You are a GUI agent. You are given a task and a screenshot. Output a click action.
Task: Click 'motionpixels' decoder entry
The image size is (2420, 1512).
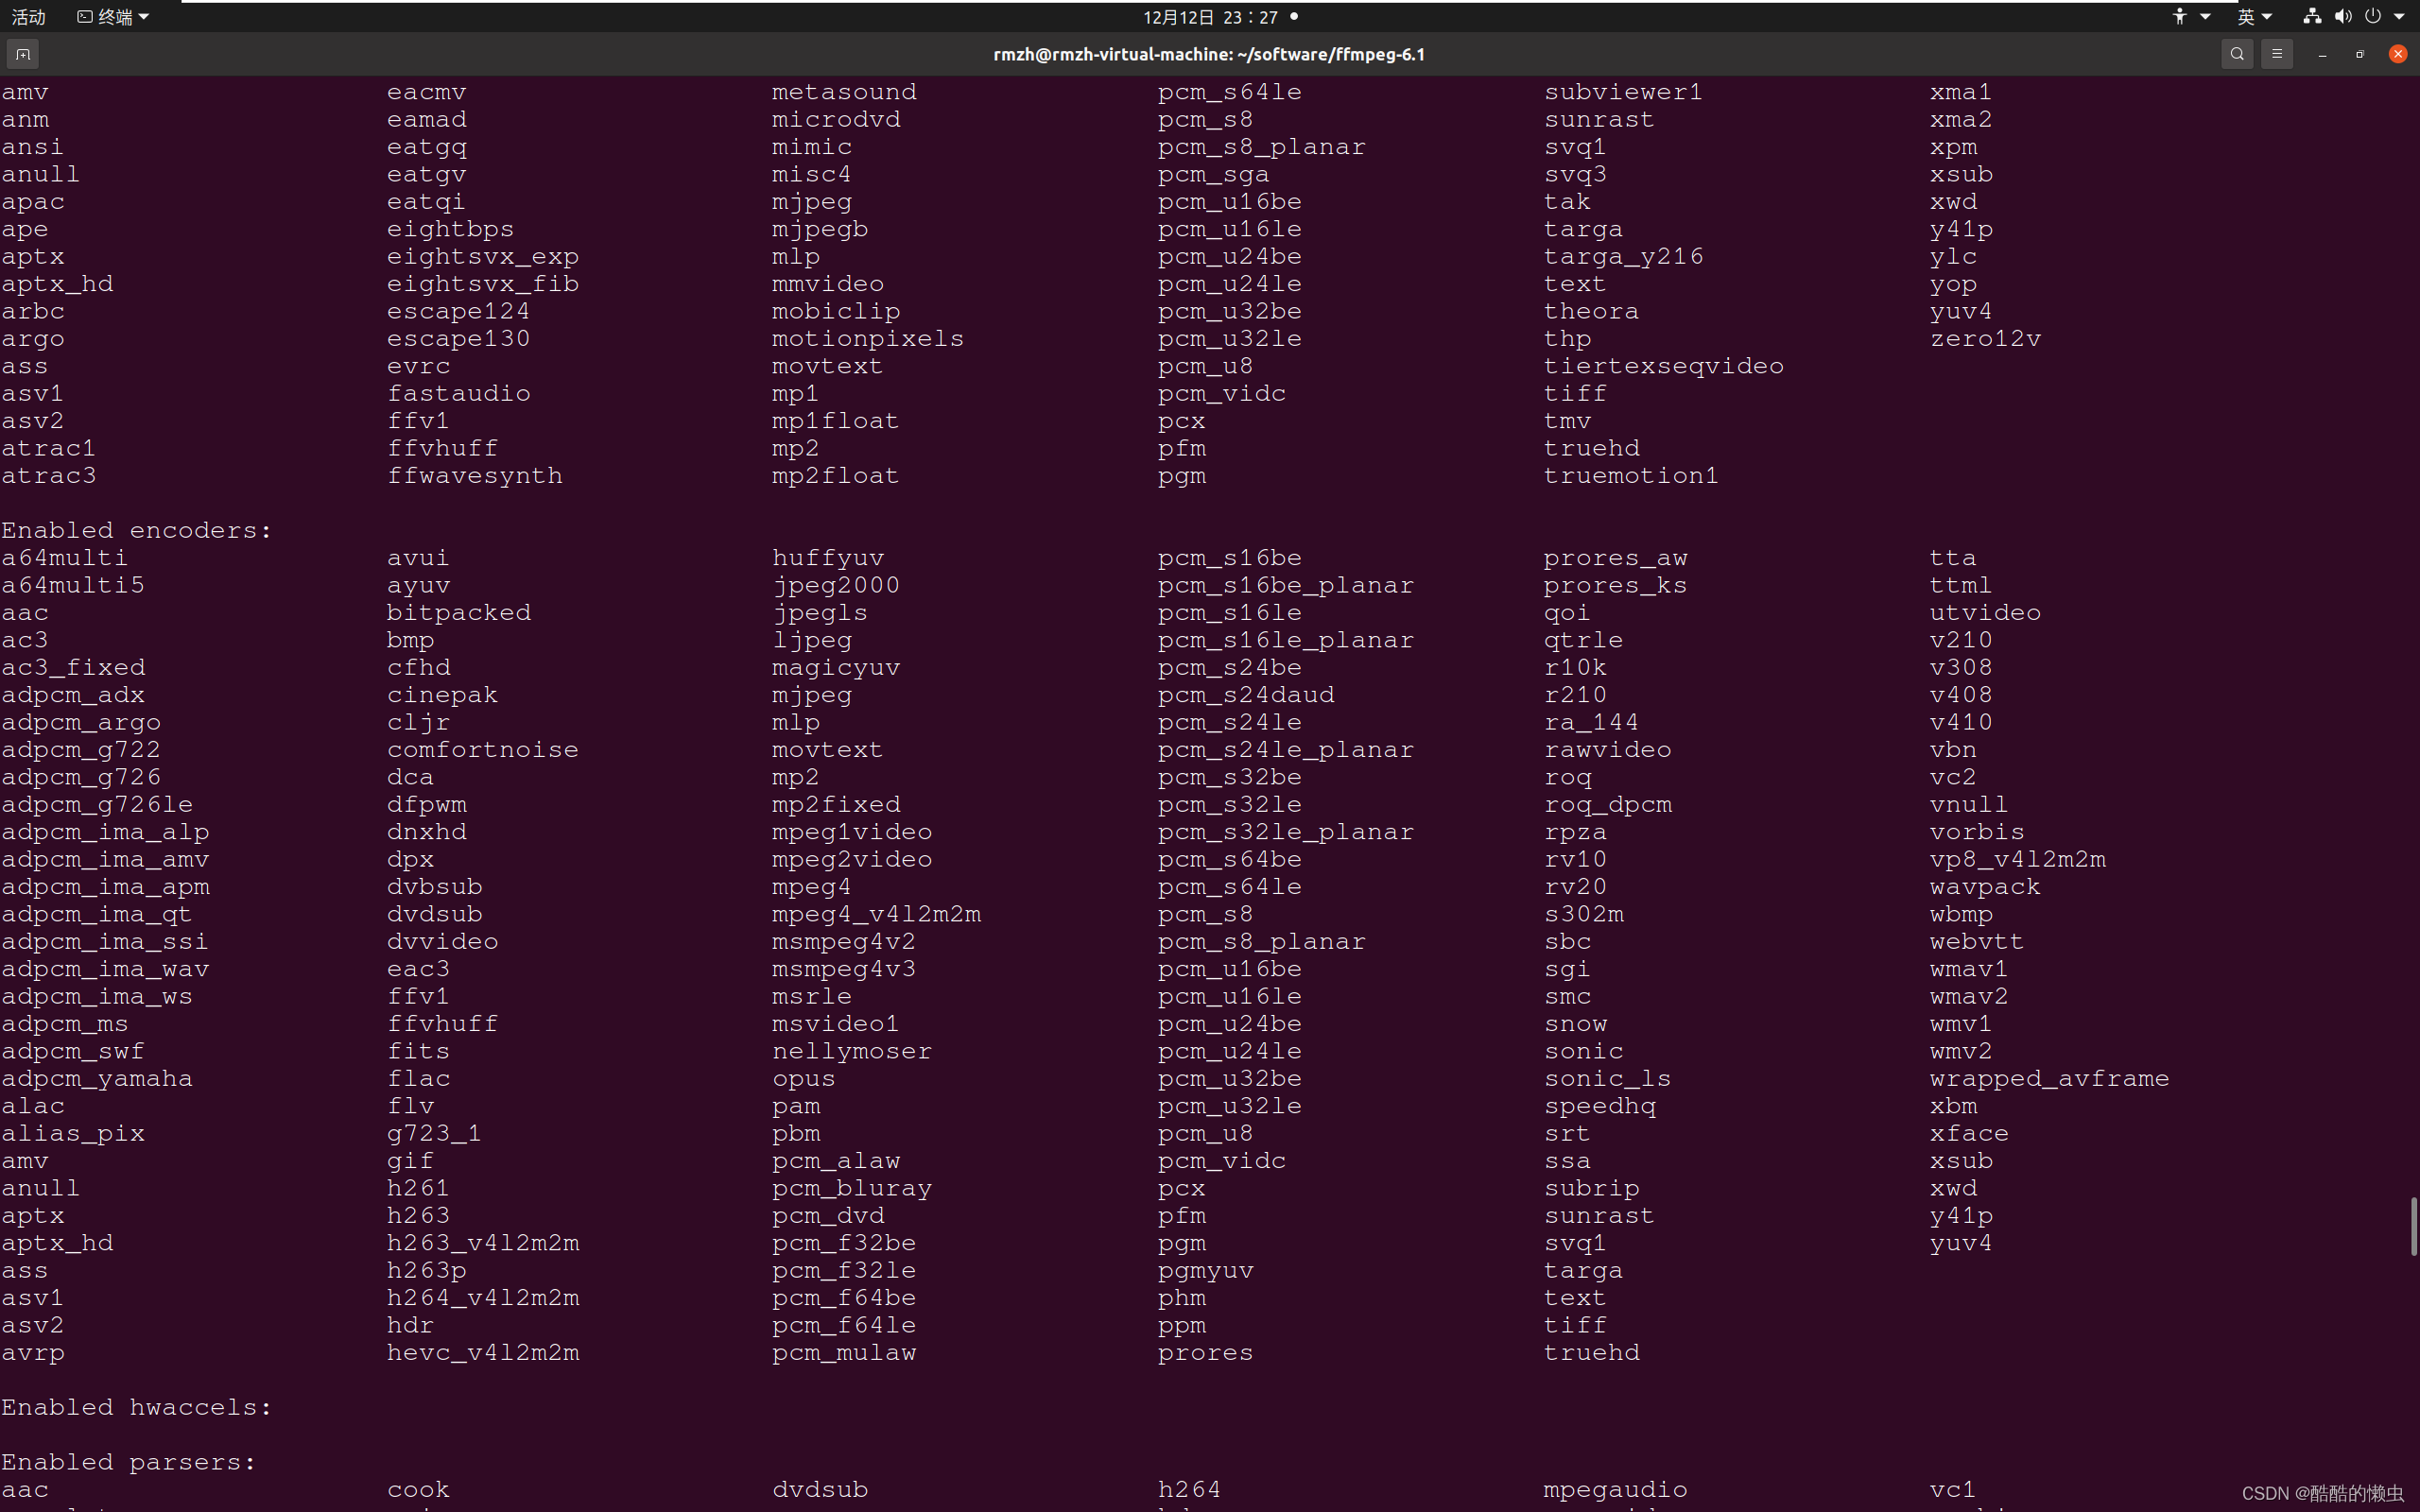click(x=868, y=339)
